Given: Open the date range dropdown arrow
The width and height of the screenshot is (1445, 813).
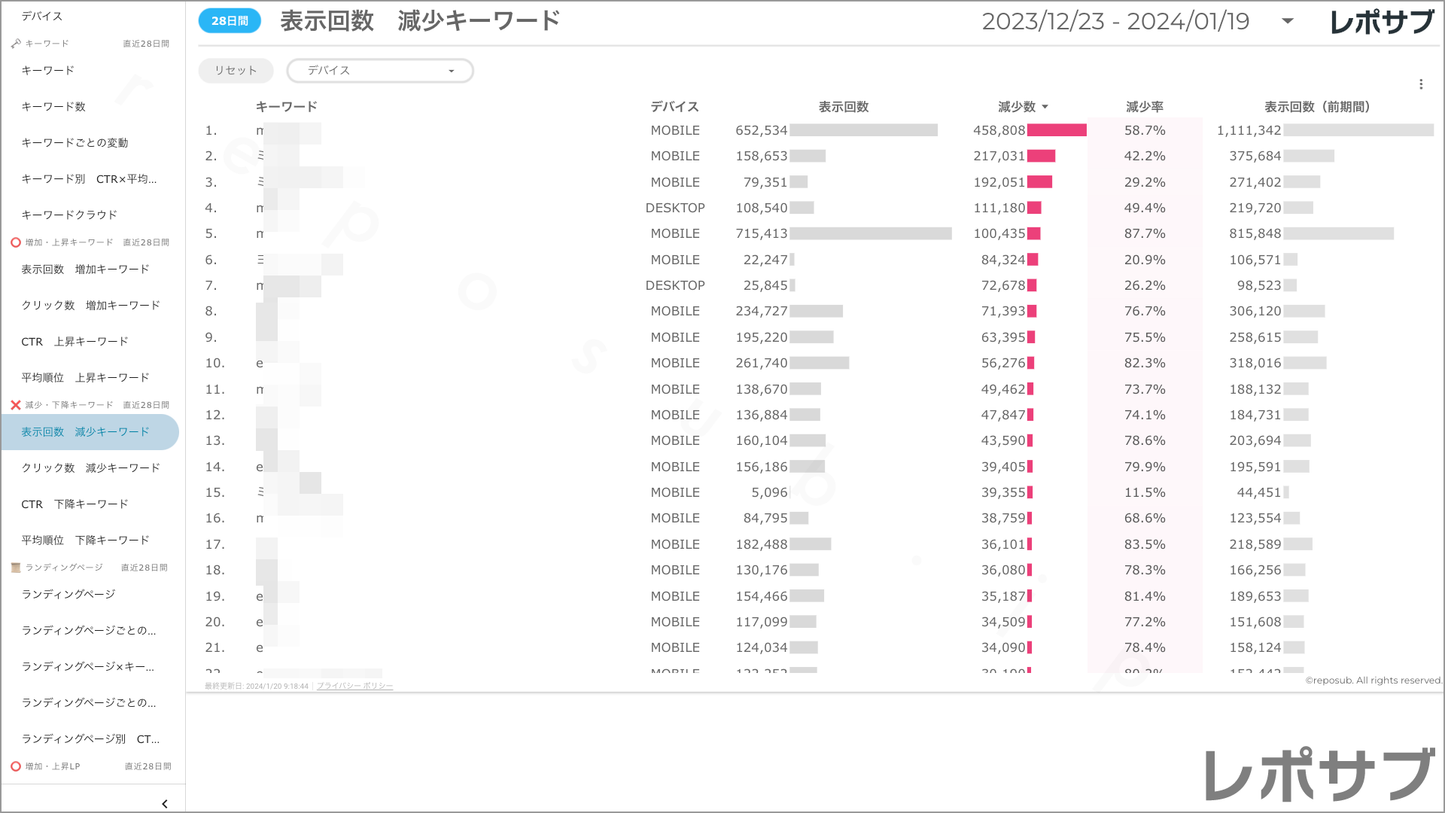Looking at the screenshot, I should [x=1287, y=21].
